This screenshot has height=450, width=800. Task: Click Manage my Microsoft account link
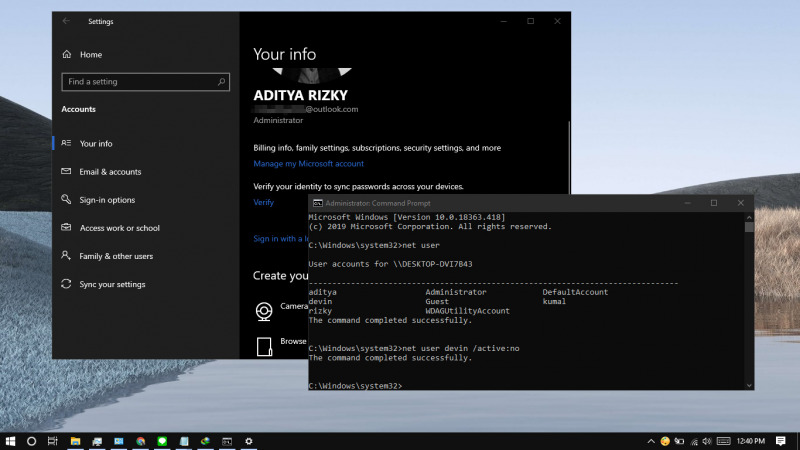(x=308, y=164)
